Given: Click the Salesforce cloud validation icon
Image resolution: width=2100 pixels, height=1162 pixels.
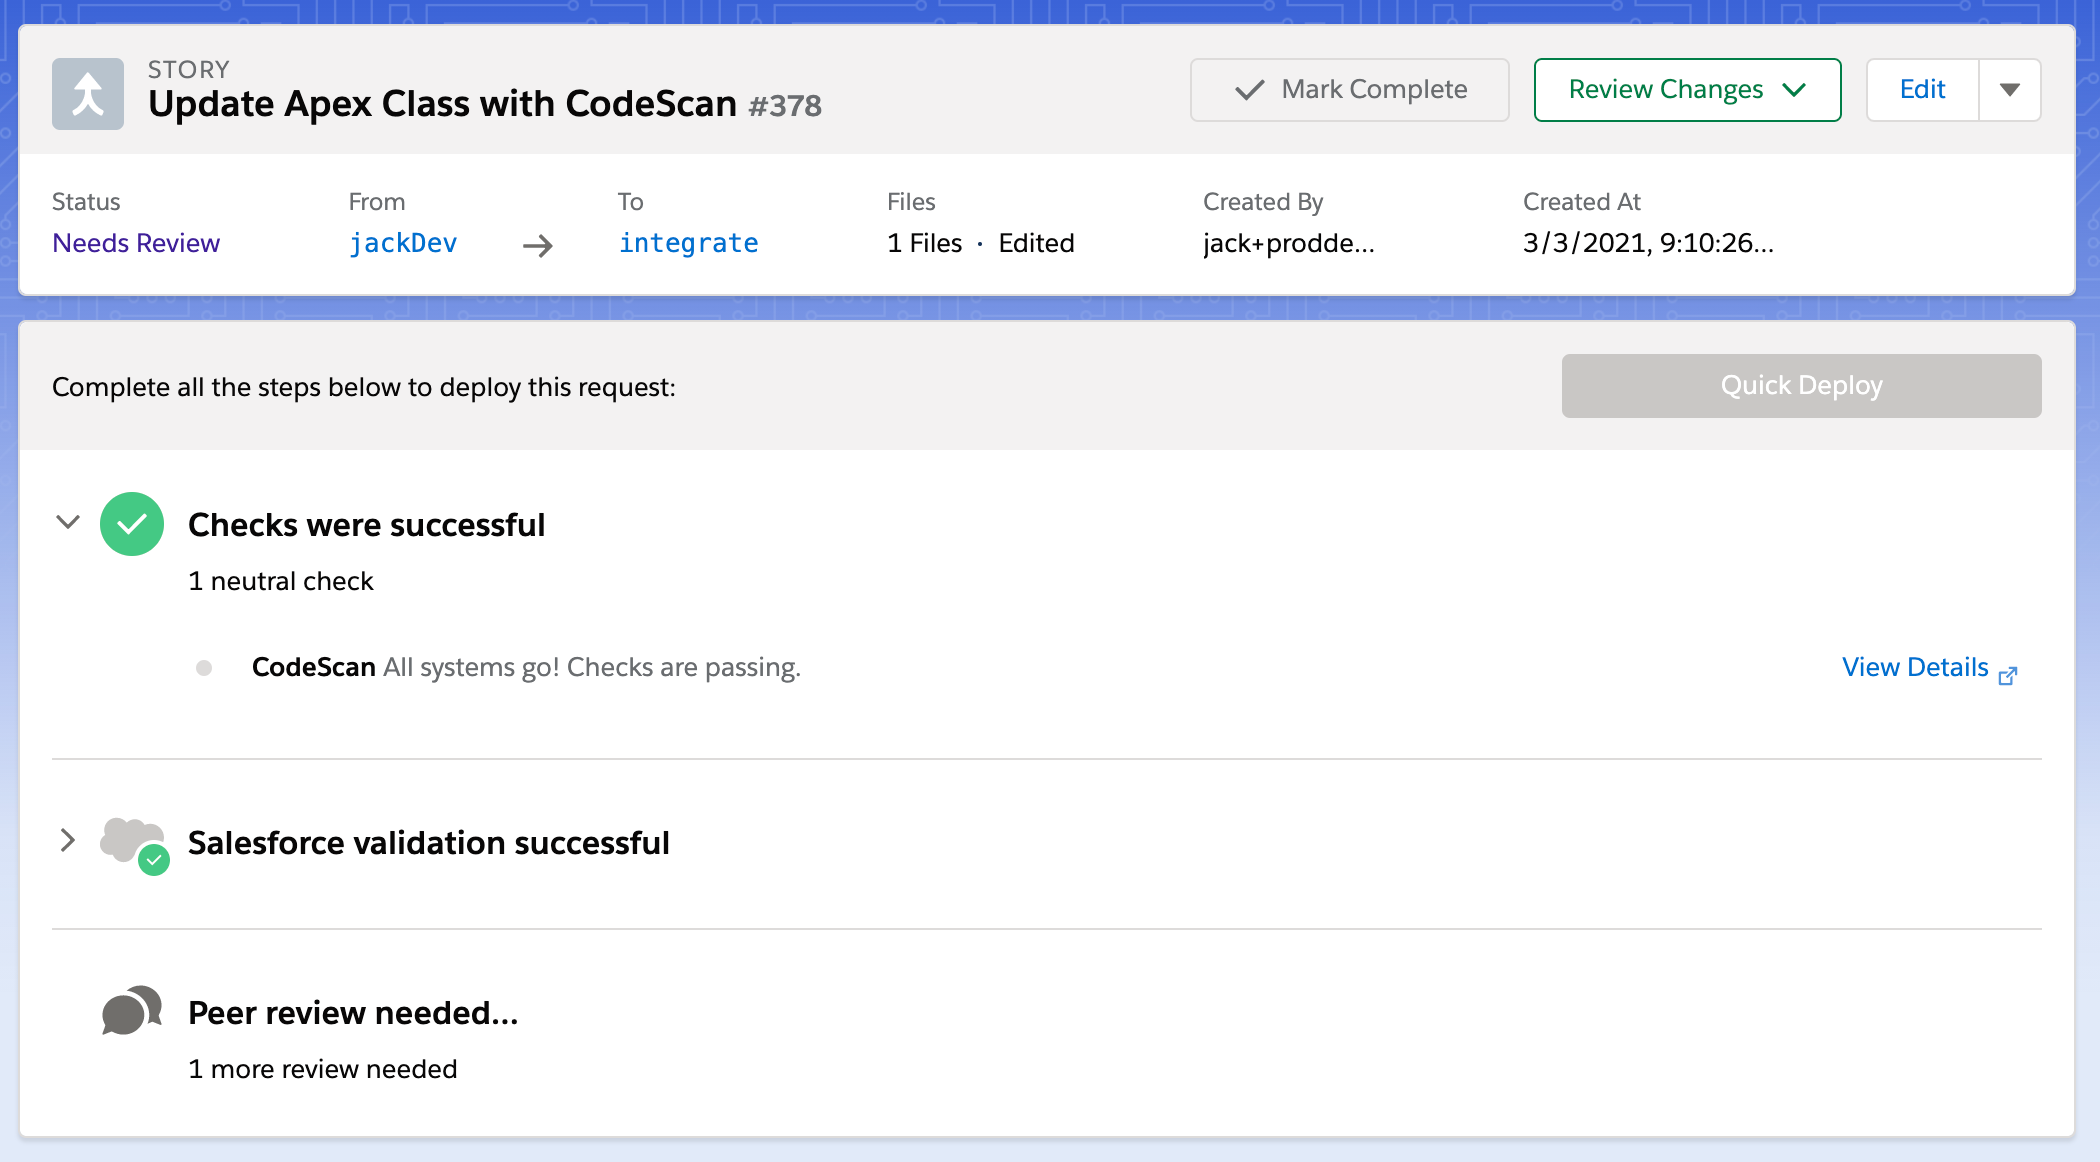Looking at the screenshot, I should 130,843.
